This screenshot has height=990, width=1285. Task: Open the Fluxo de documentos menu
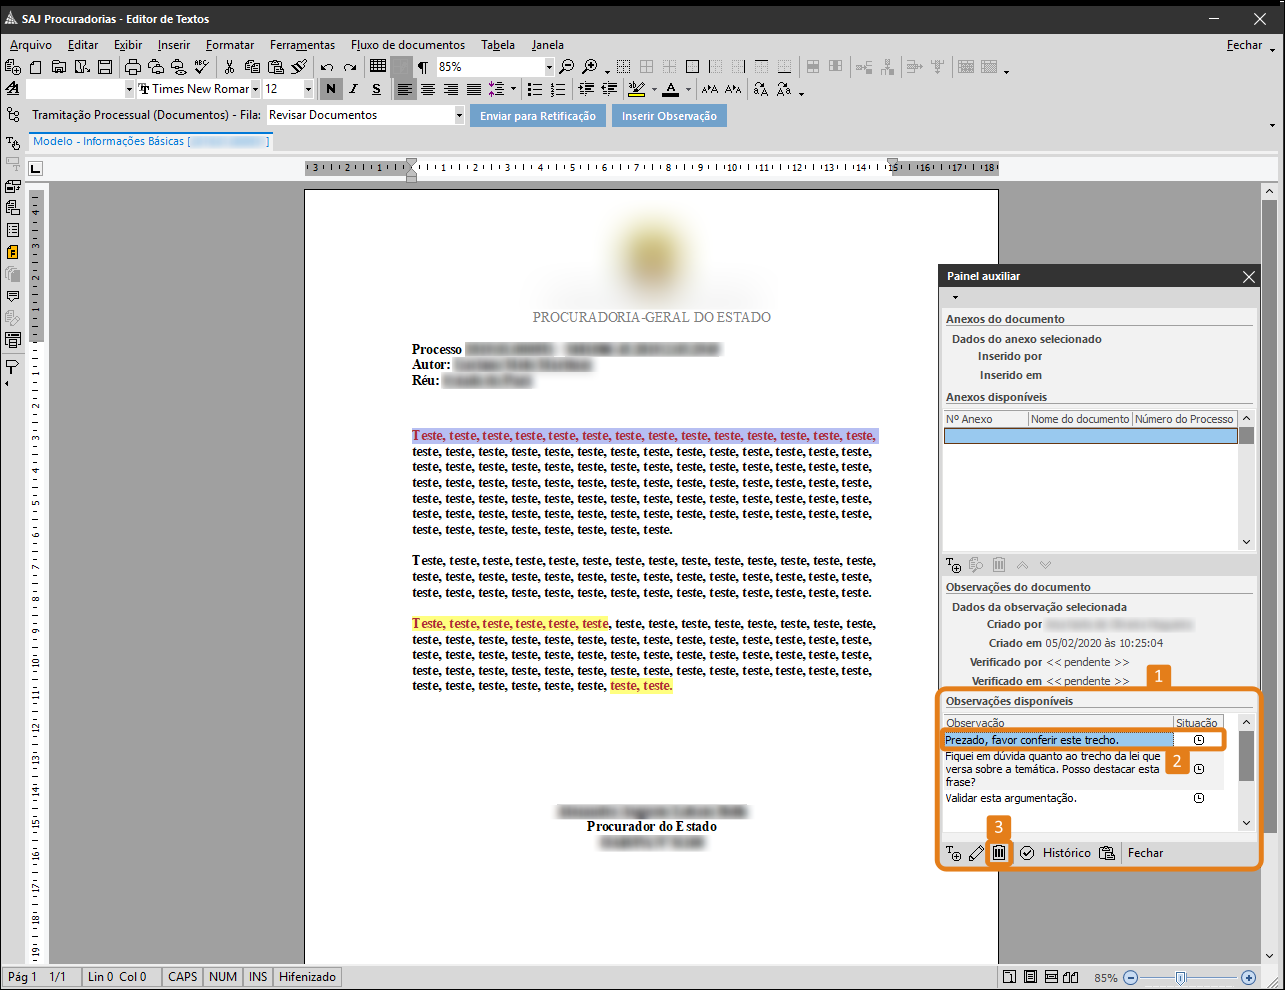407,45
